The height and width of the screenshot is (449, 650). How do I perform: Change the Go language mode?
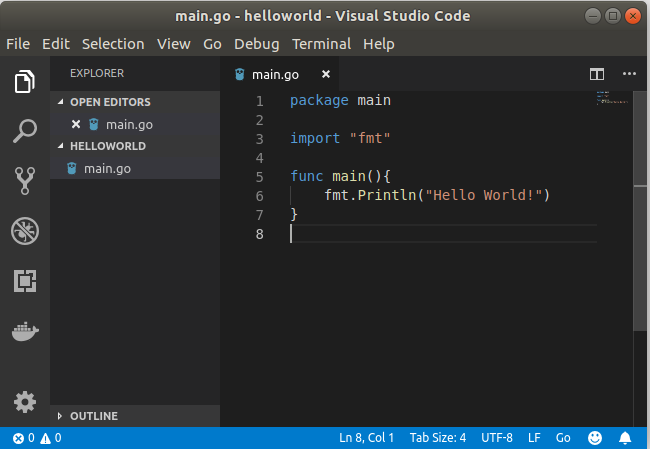click(x=563, y=438)
